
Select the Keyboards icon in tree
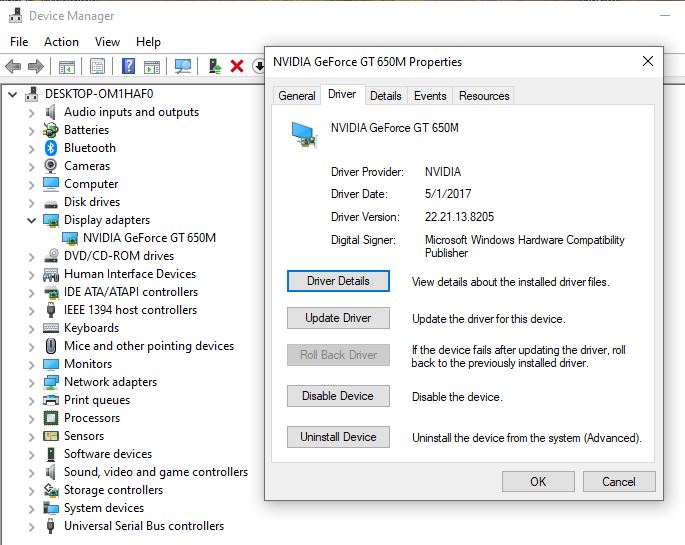(51, 328)
